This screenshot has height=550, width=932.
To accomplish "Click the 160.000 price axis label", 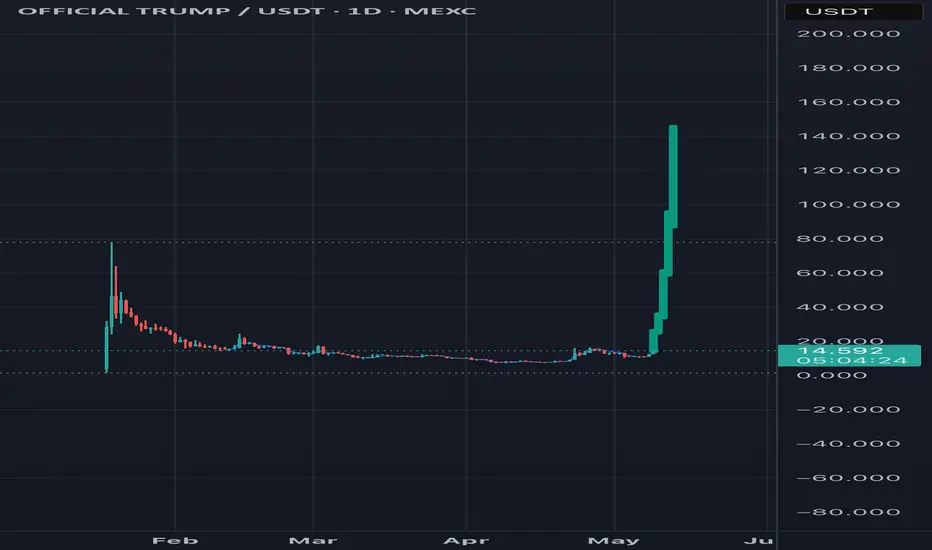I will pyautogui.click(x=848, y=102).
